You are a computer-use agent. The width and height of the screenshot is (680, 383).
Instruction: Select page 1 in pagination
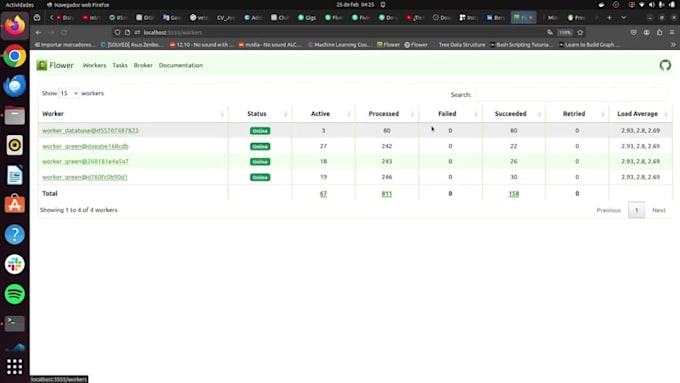coord(636,210)
